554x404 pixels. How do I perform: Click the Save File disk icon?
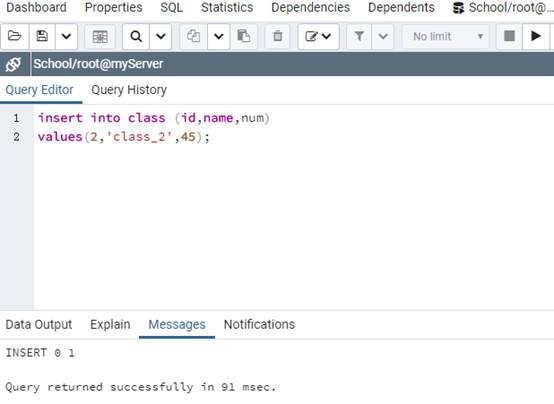42,36
